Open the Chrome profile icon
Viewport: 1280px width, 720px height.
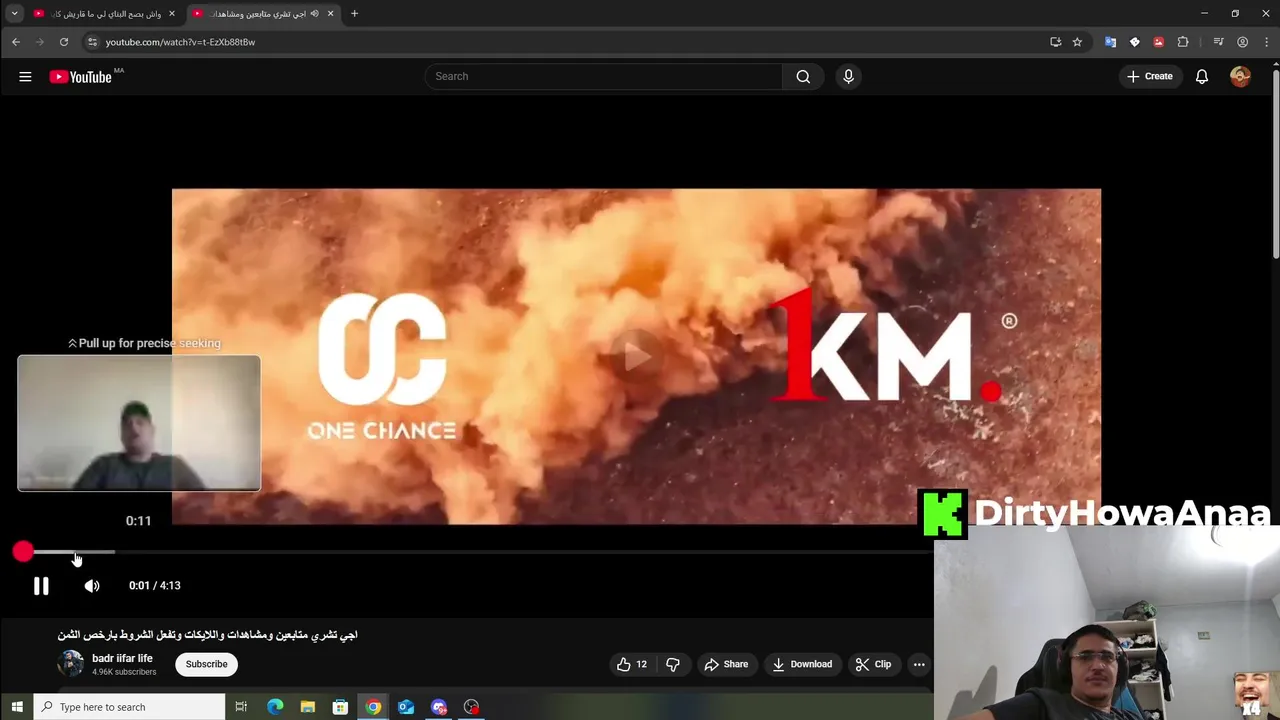click(x=1242, y=42)
